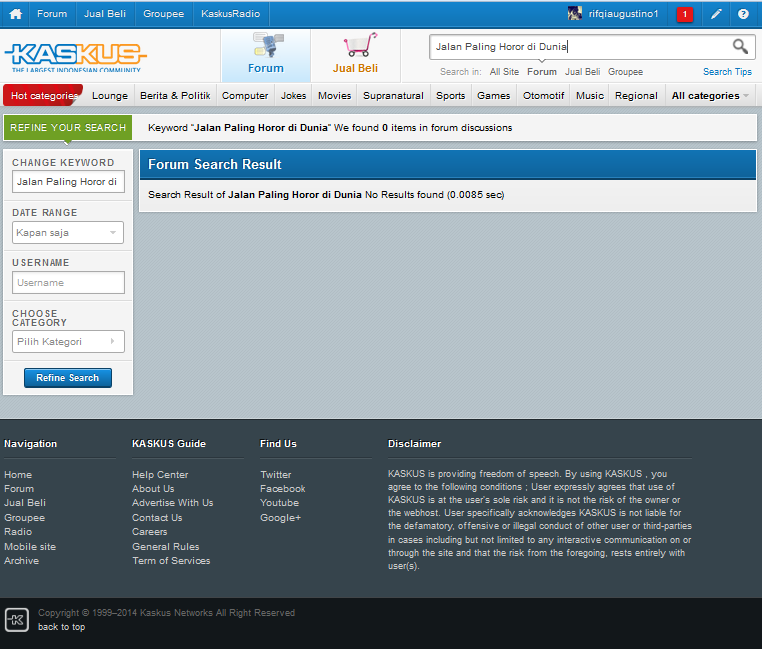Screen dimensions: 762x649
Task: Click the KASKUS logo
Action: [x=75, y=57]
